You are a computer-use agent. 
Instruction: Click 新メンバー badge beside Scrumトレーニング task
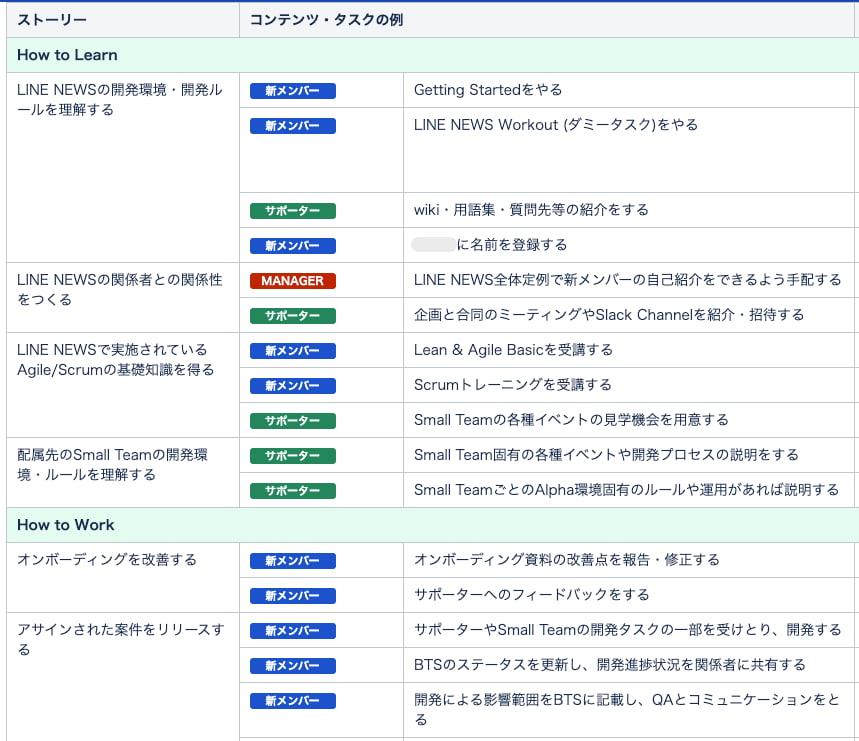[293, 386]
